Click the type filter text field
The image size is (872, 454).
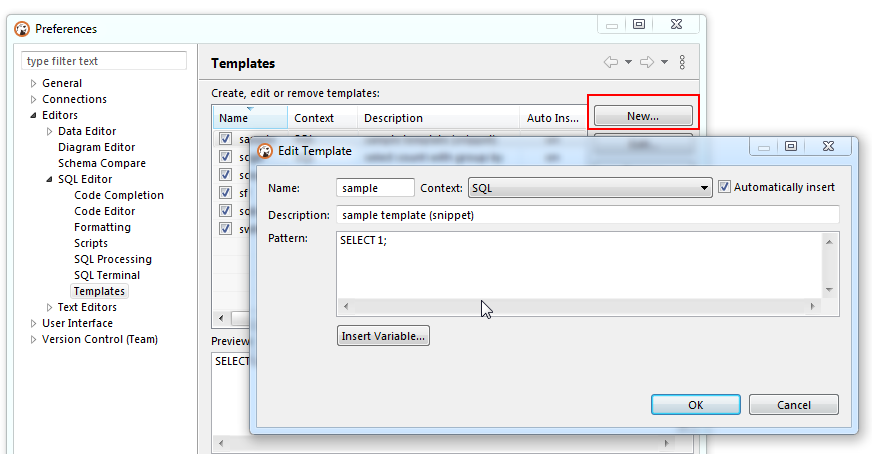[104, 61]
